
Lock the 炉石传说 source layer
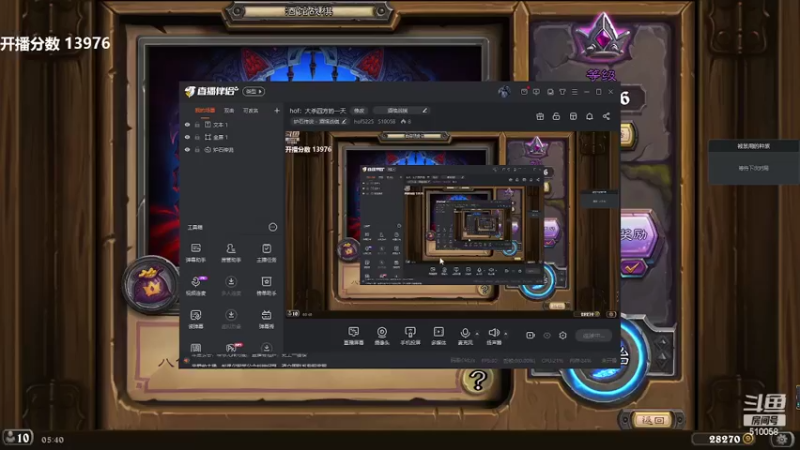[x=197, y=150]
